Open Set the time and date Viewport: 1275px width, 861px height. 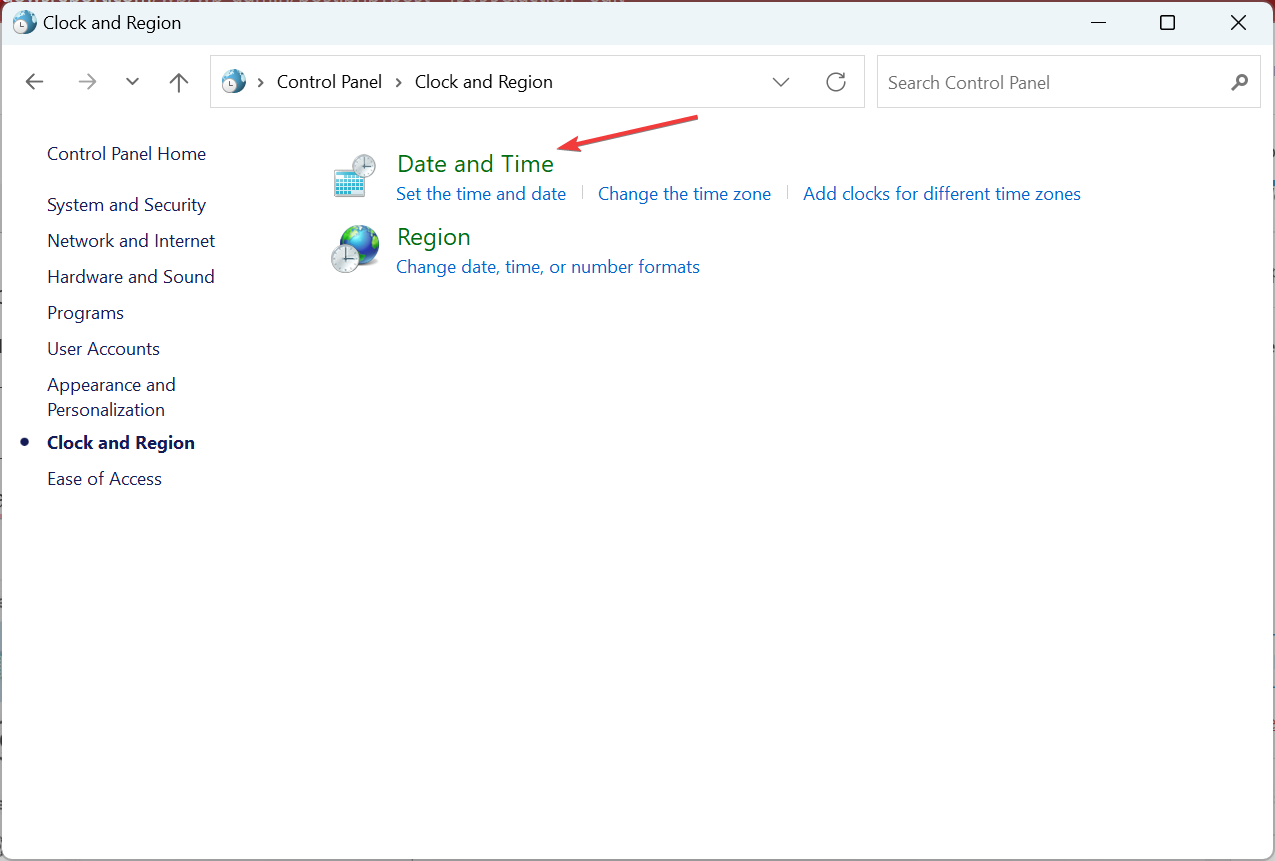click(x=481, y=193)
